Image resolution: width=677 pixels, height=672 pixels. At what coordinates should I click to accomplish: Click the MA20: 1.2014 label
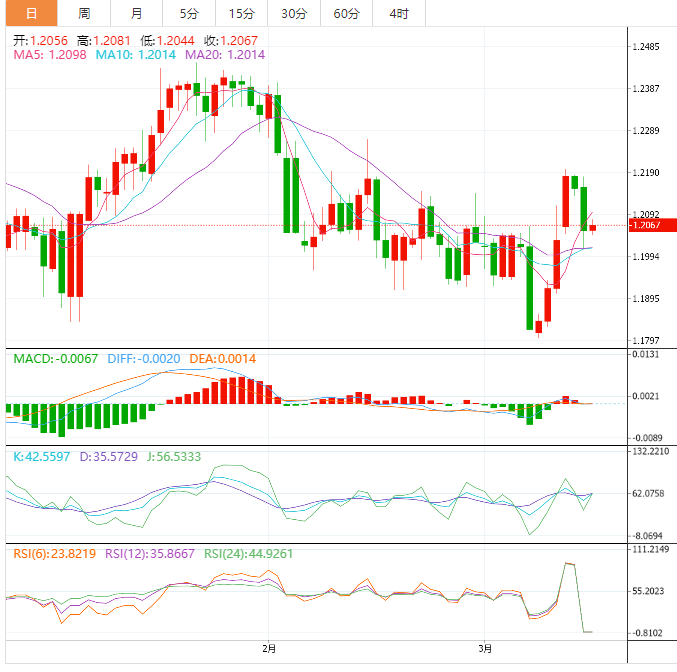(x=225, y=55)
